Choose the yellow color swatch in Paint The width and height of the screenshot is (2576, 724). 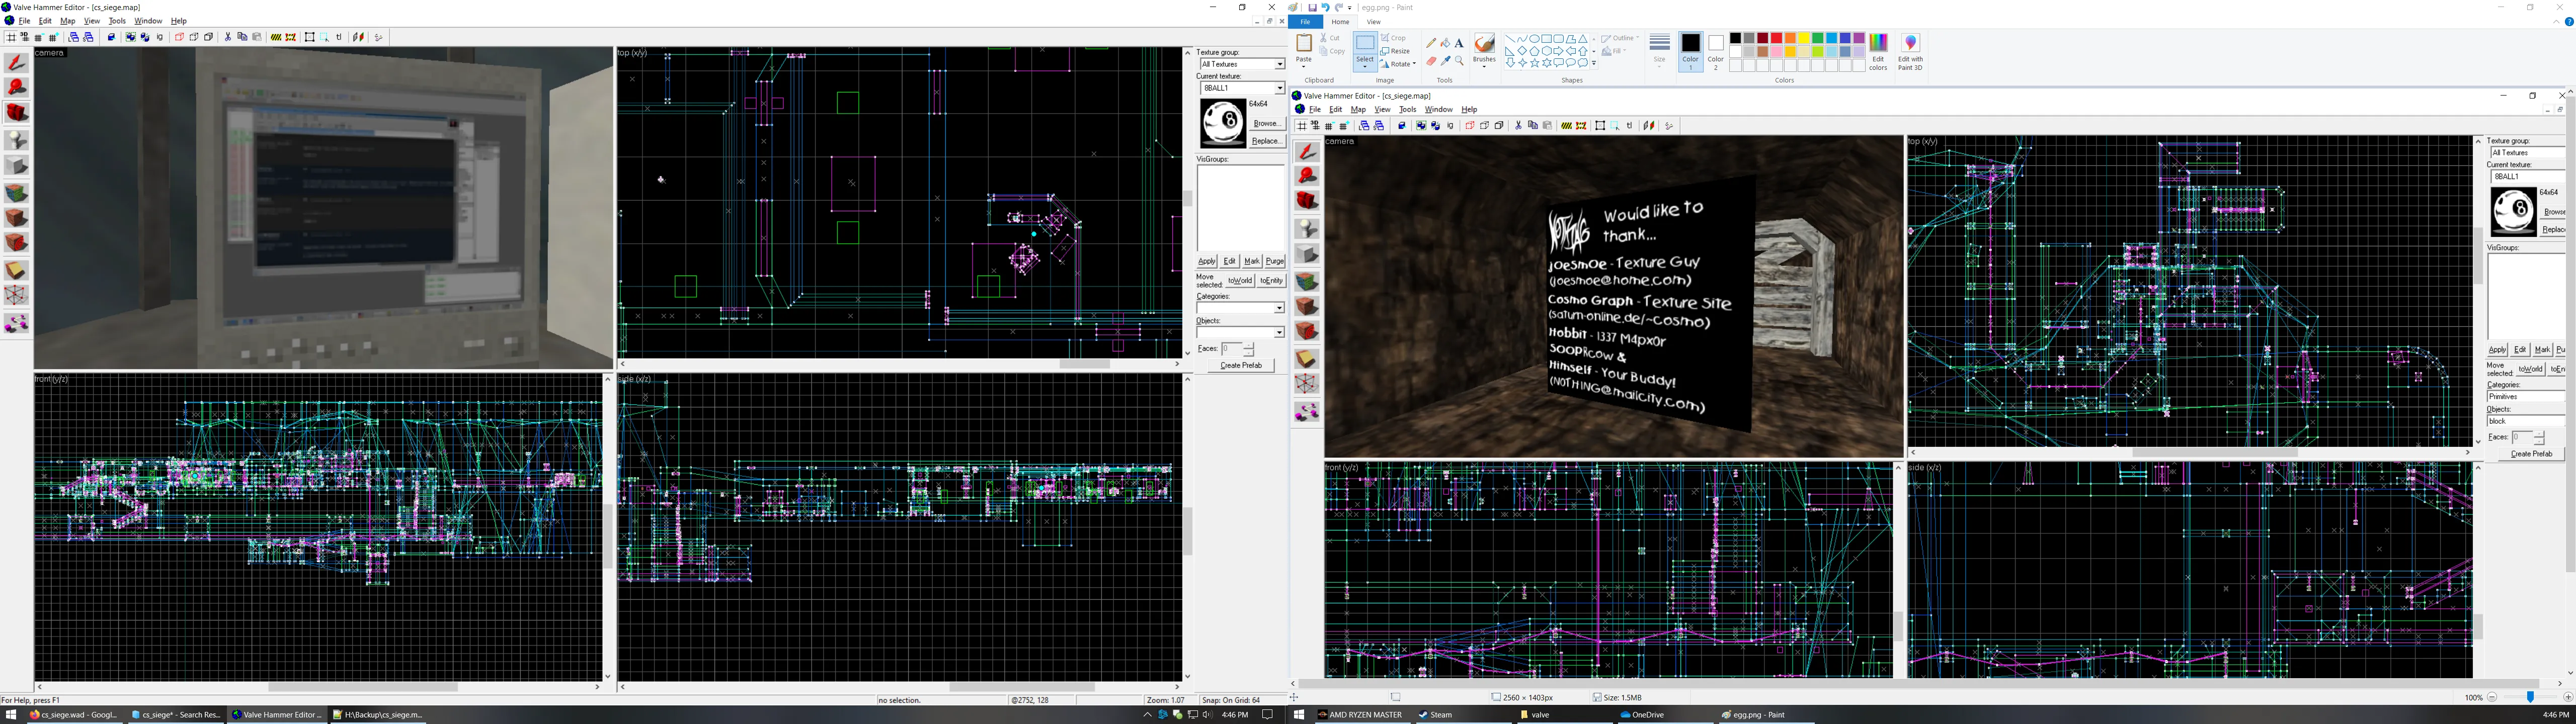(1804, 39)
